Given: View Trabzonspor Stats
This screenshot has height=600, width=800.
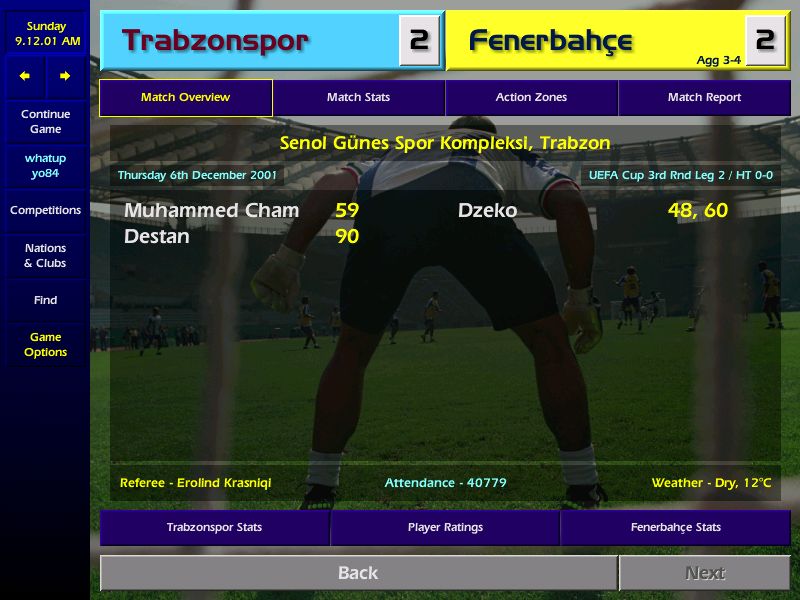Looking at the screenshot, I should 214,528.
